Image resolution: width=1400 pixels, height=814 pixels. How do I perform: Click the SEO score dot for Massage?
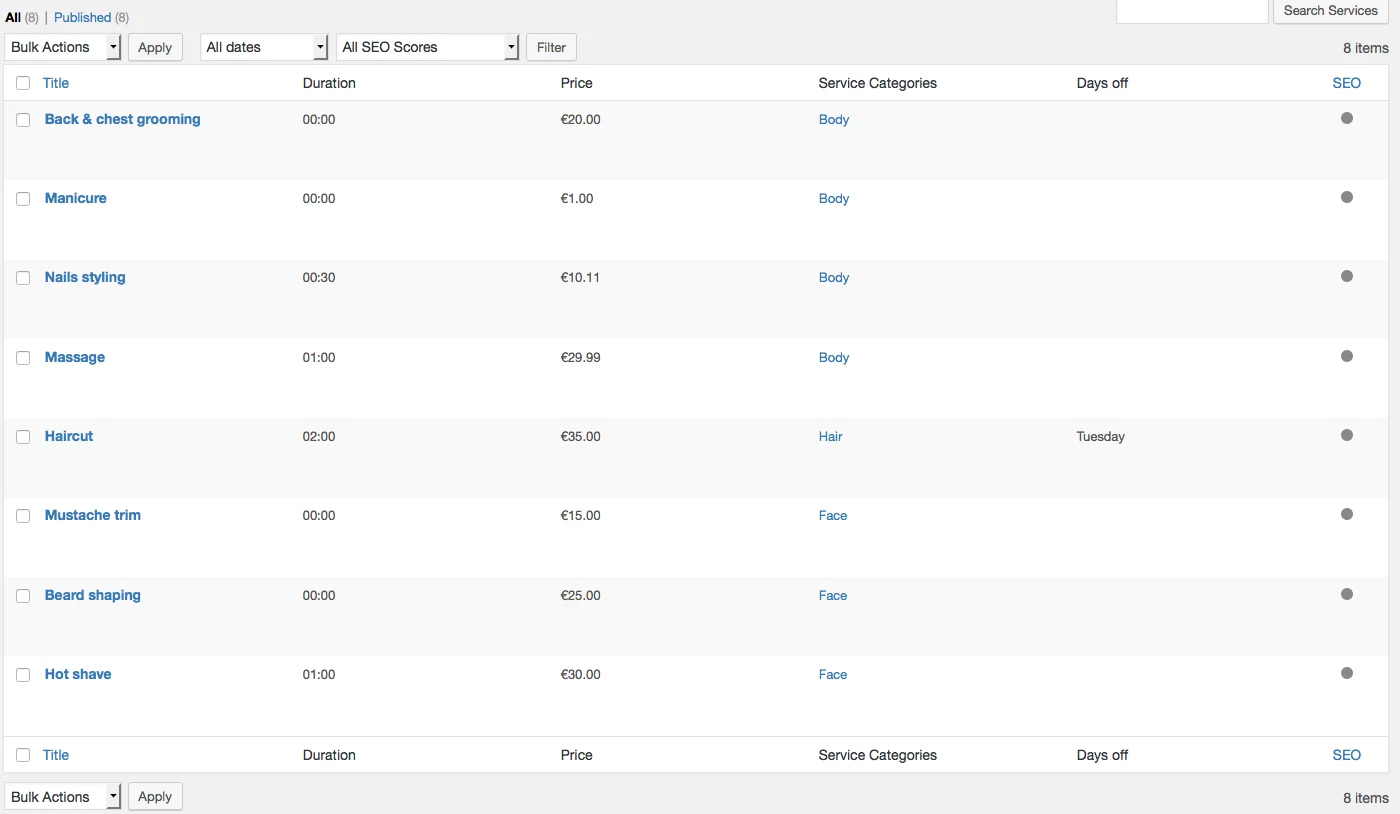click(x=1347, y=355)
